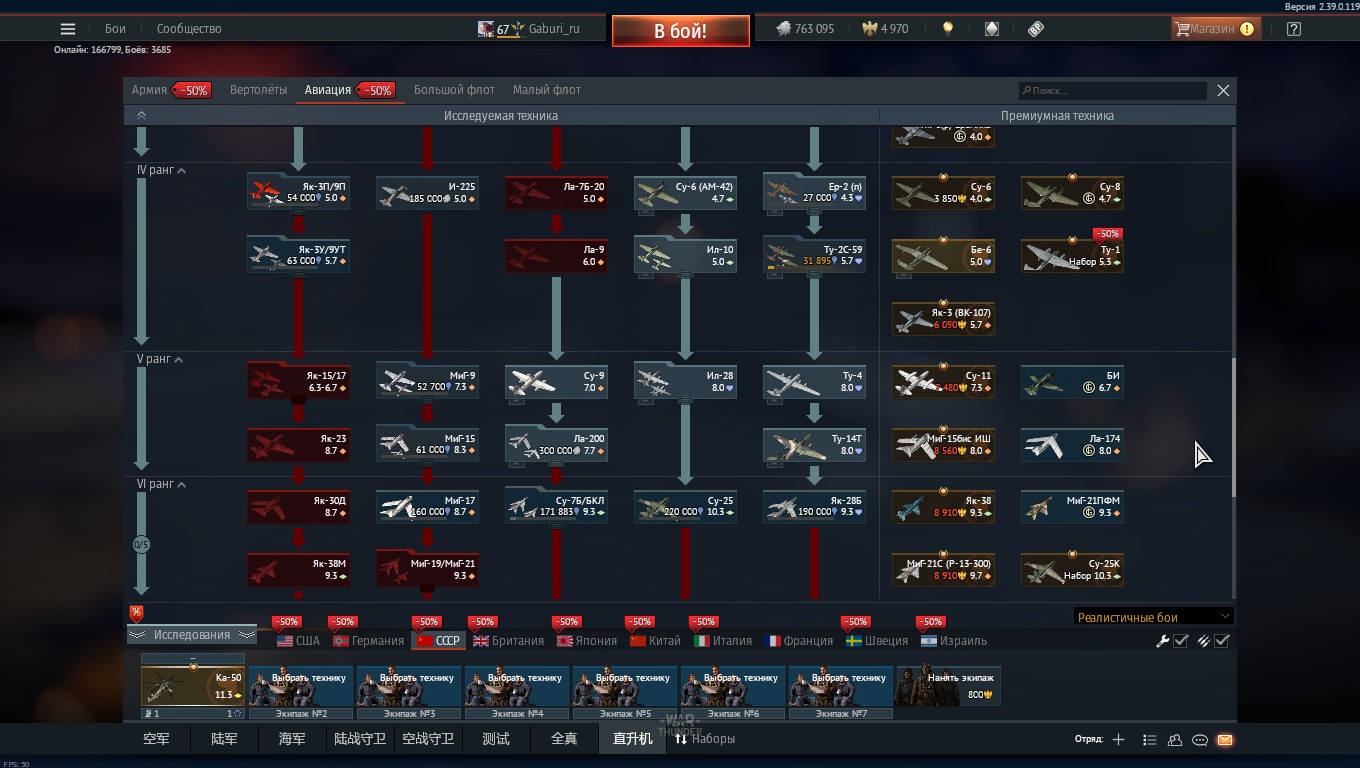Open the chat bubble icon
1360x768 pixels.
(1200, 740)
